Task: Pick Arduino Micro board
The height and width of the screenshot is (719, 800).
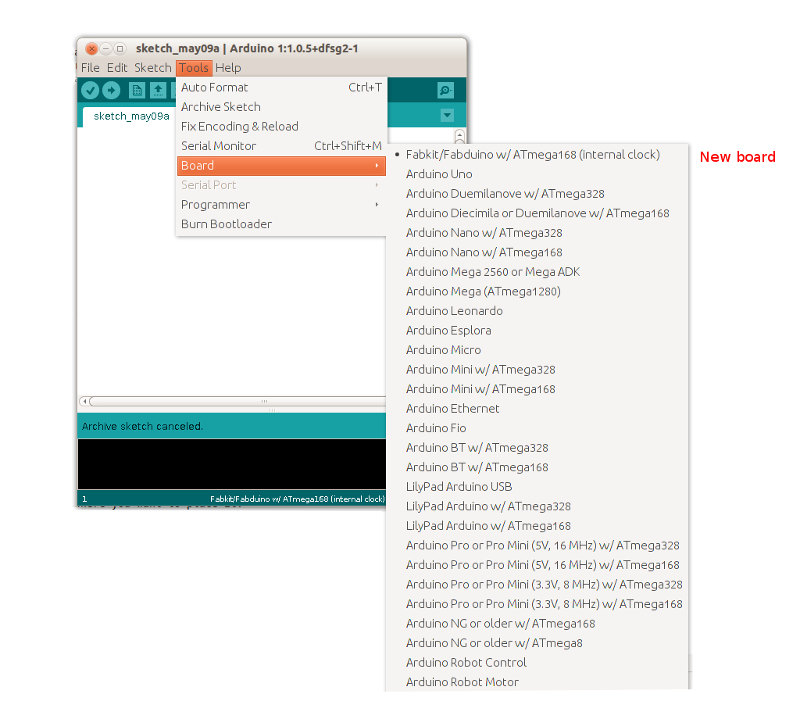Action: 537,350
